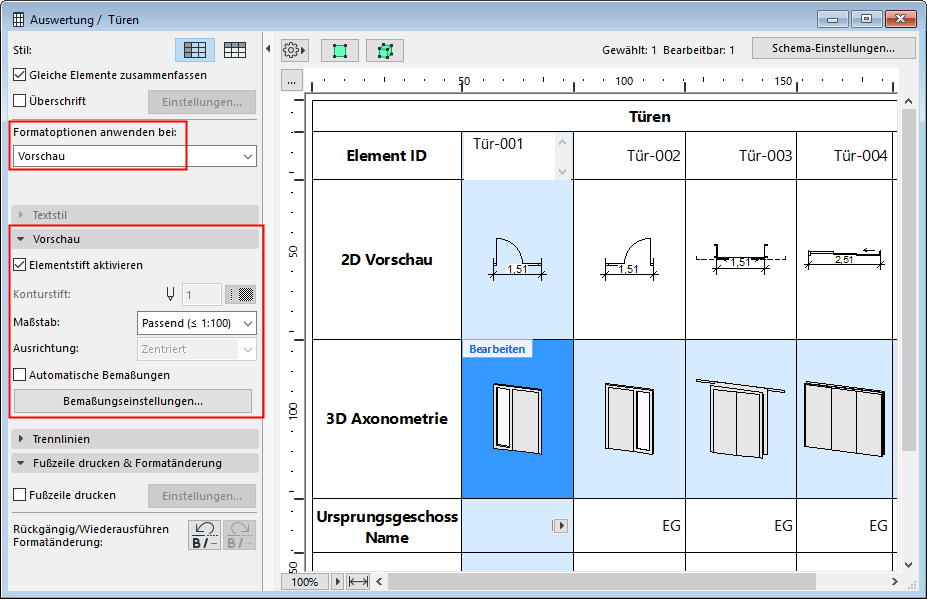Click the Tür-003 ID cell
Viewport: 927px width, 599px height.
point(741,156)
